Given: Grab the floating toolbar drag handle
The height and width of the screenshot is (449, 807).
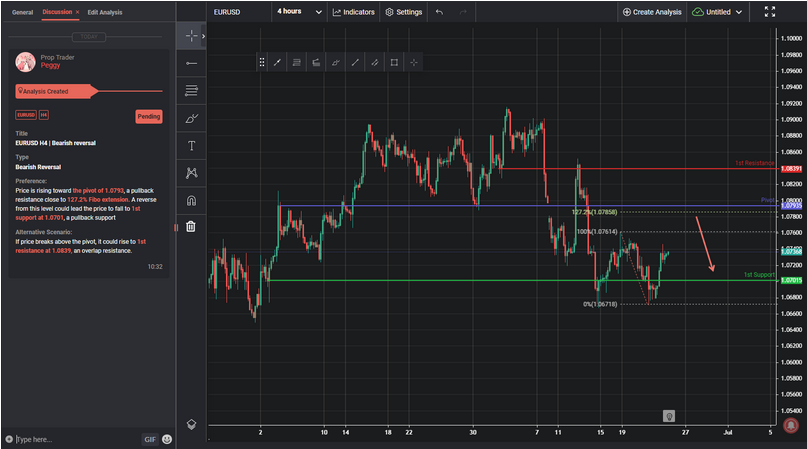Looking at the screenshot, I should point(262,62).
